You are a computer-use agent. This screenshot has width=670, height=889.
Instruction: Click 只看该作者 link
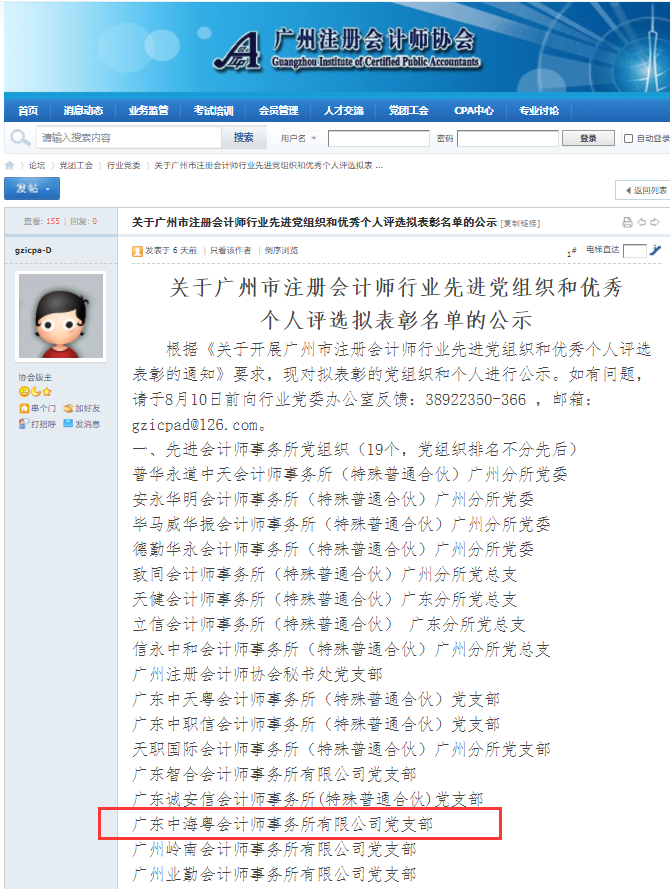[x=230, y=251]
